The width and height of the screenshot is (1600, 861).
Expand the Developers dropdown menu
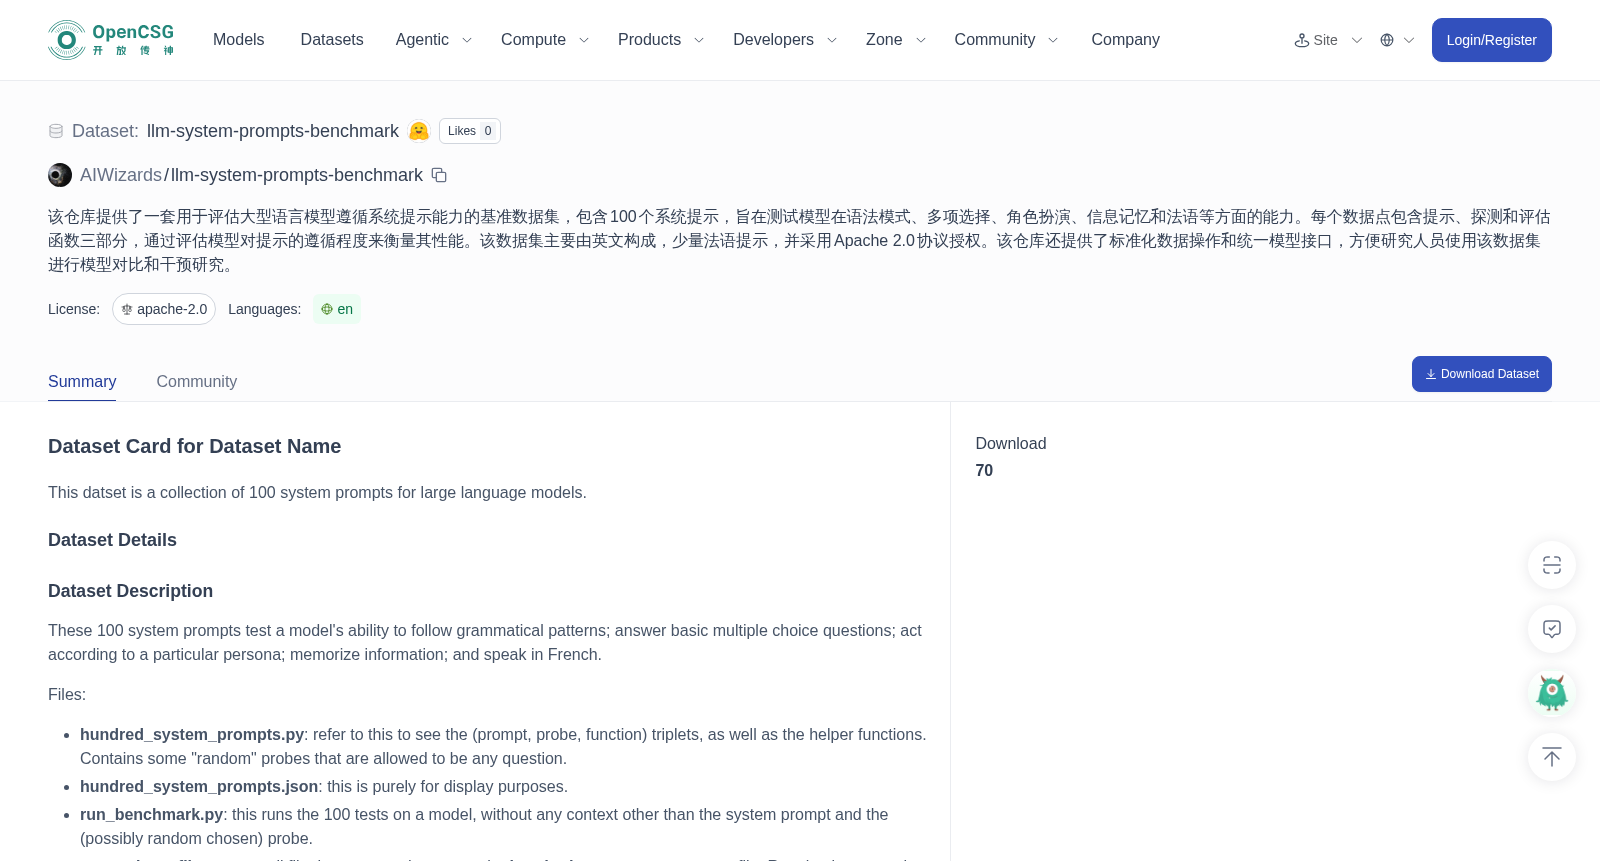click(832, 40)
